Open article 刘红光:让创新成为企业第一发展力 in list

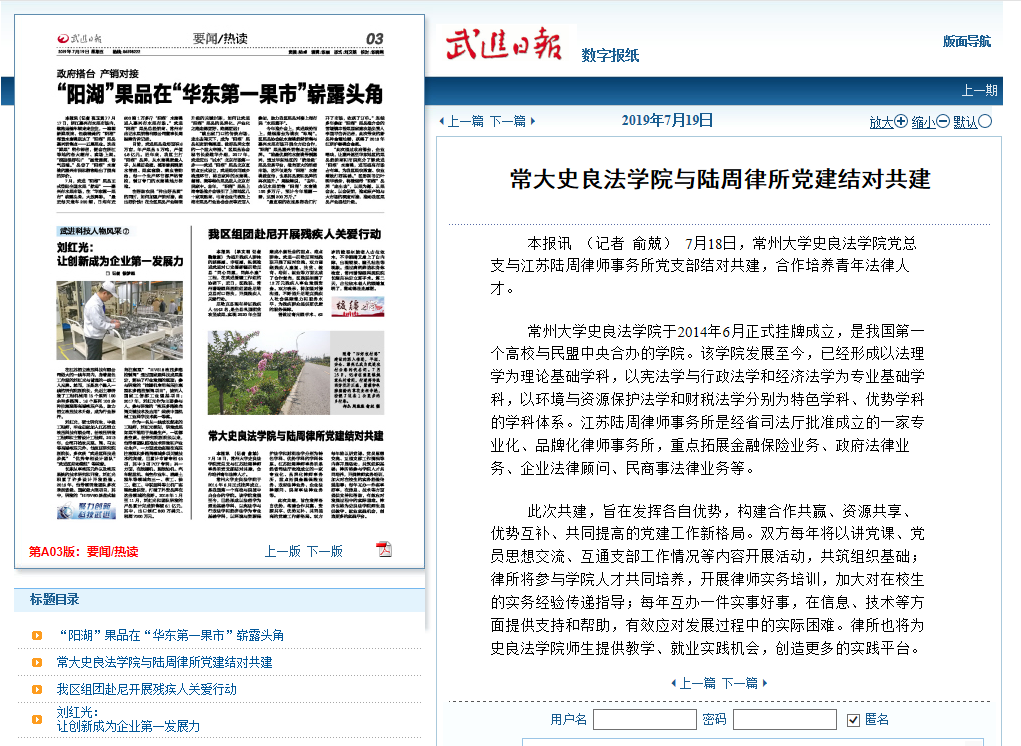[128, 719]
